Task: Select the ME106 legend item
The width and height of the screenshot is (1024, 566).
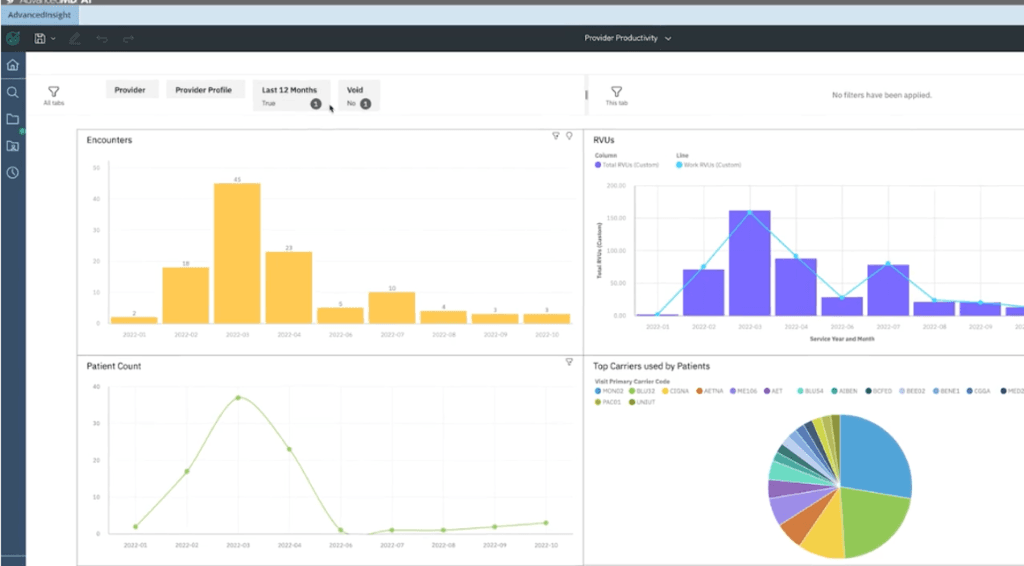Action: point(743,391)
